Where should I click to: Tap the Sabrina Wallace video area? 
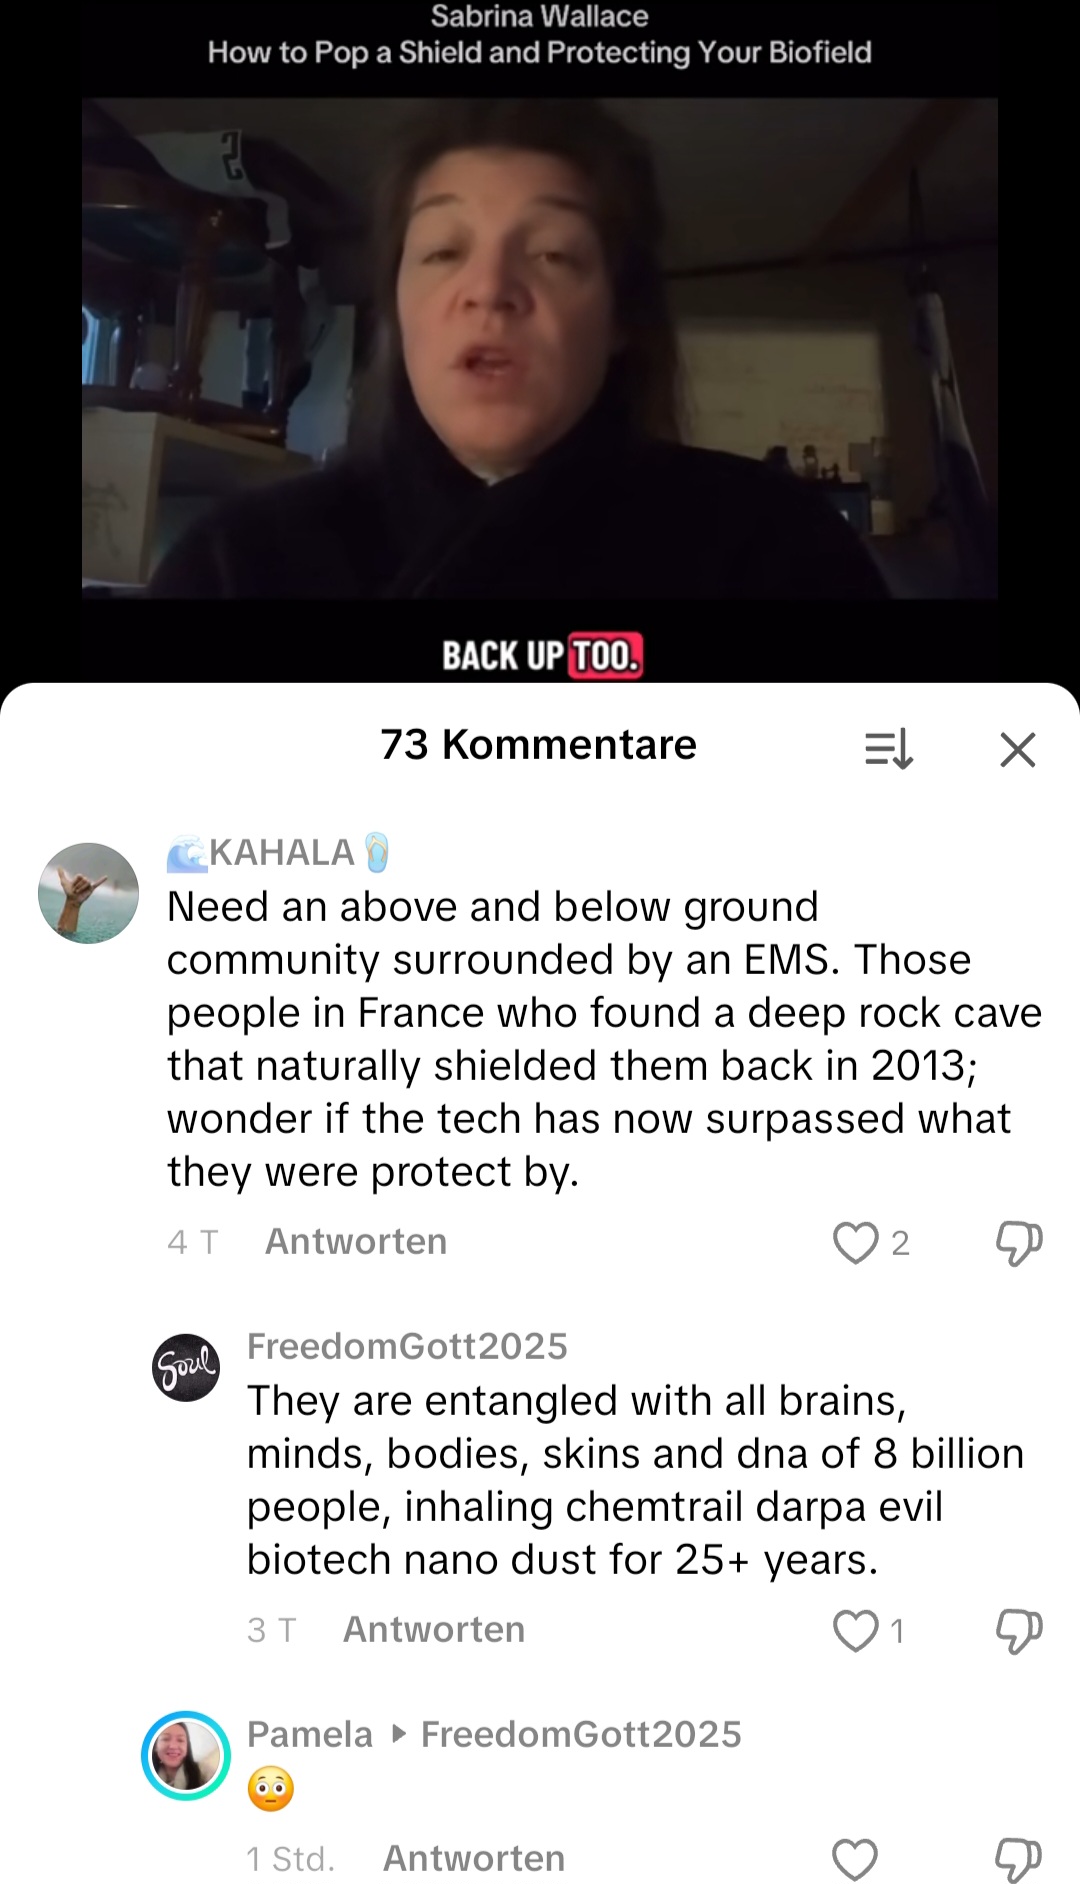(540, 348)
